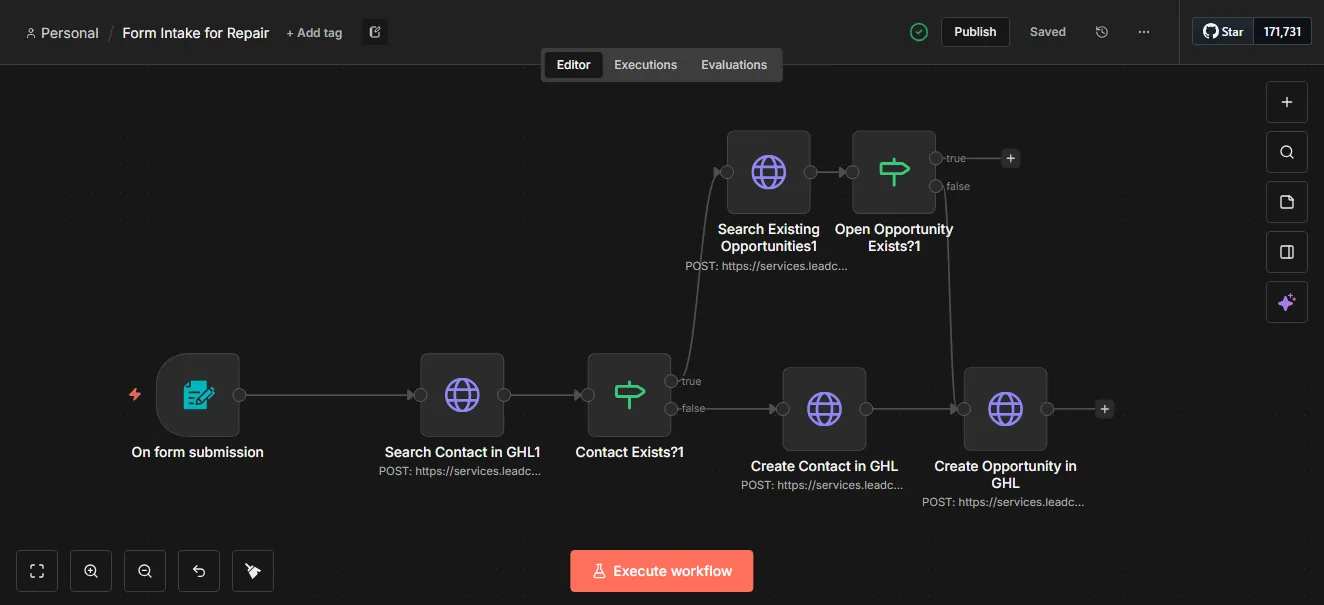Click the true output of Contact Exists?1
The image size is (1324, 605).
point(670,381)
